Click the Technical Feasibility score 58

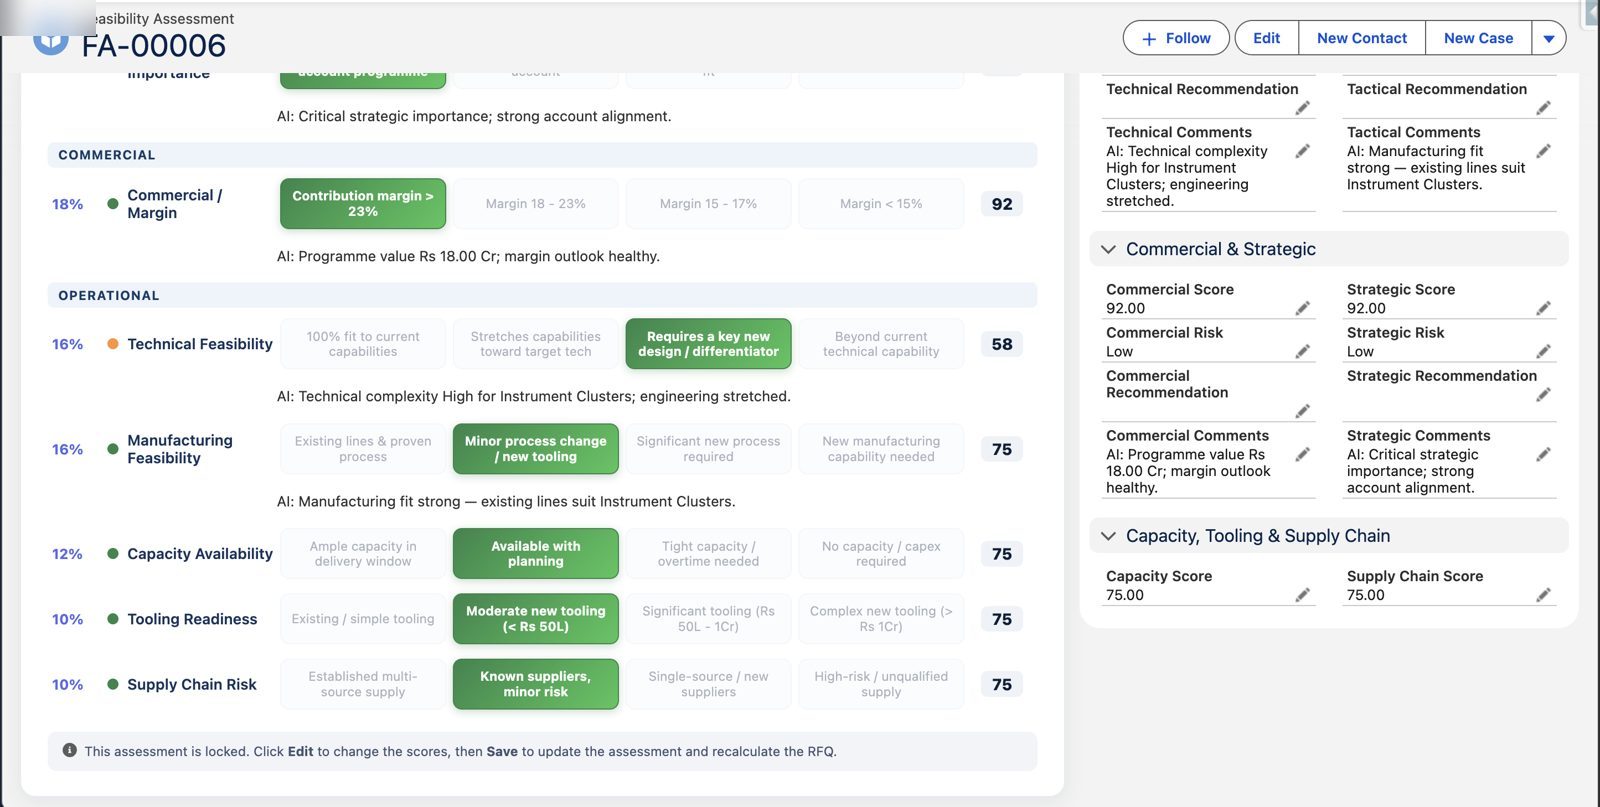point(1002,344)
